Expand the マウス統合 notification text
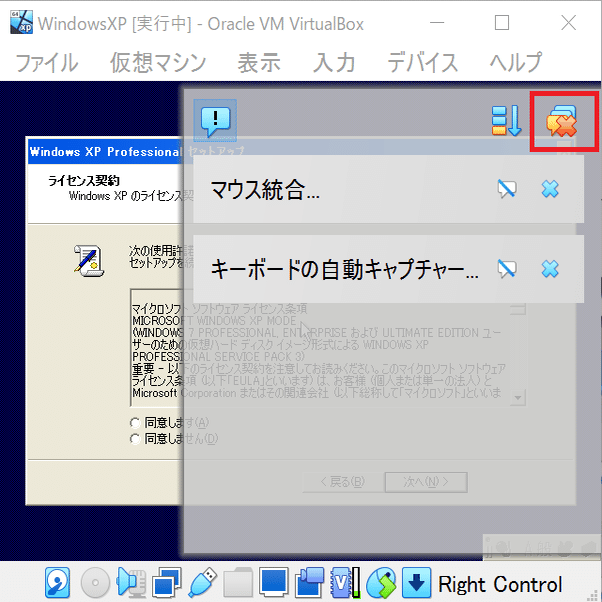The image size is (602, 602). [265, 190]
